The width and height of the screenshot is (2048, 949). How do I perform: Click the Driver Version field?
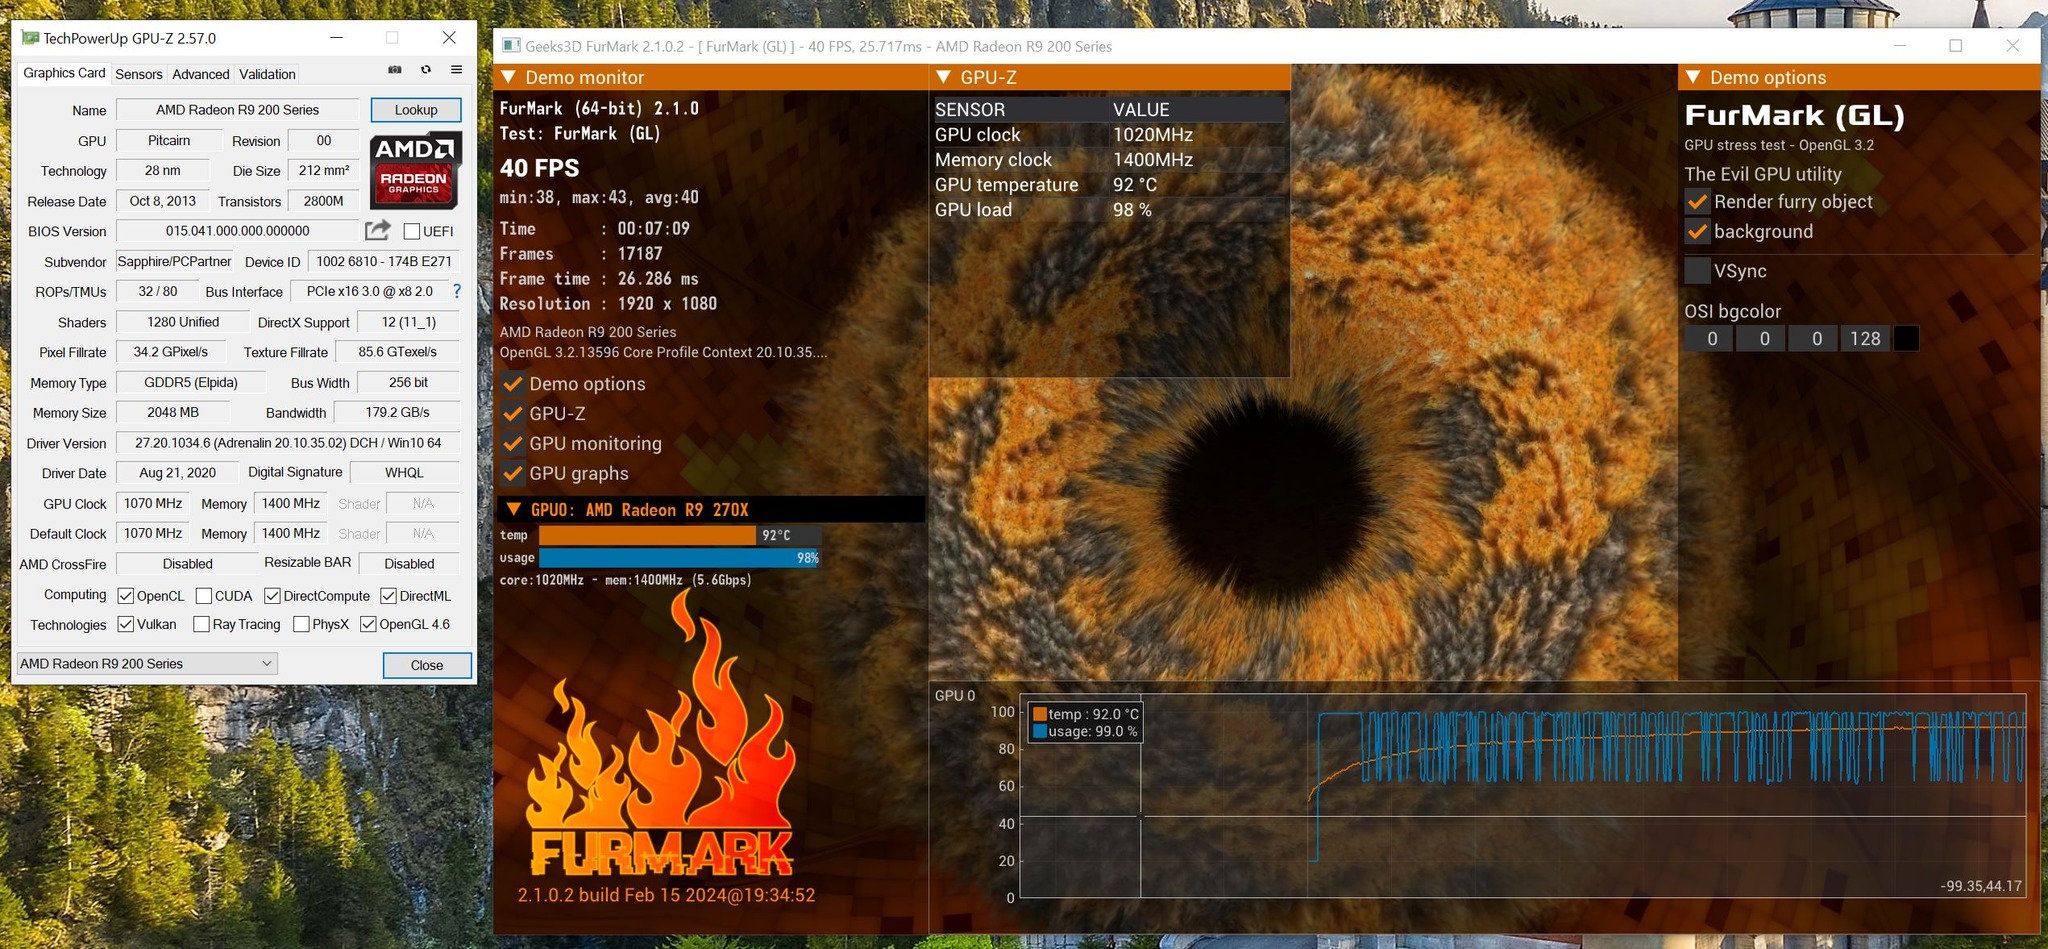(288, 443)
